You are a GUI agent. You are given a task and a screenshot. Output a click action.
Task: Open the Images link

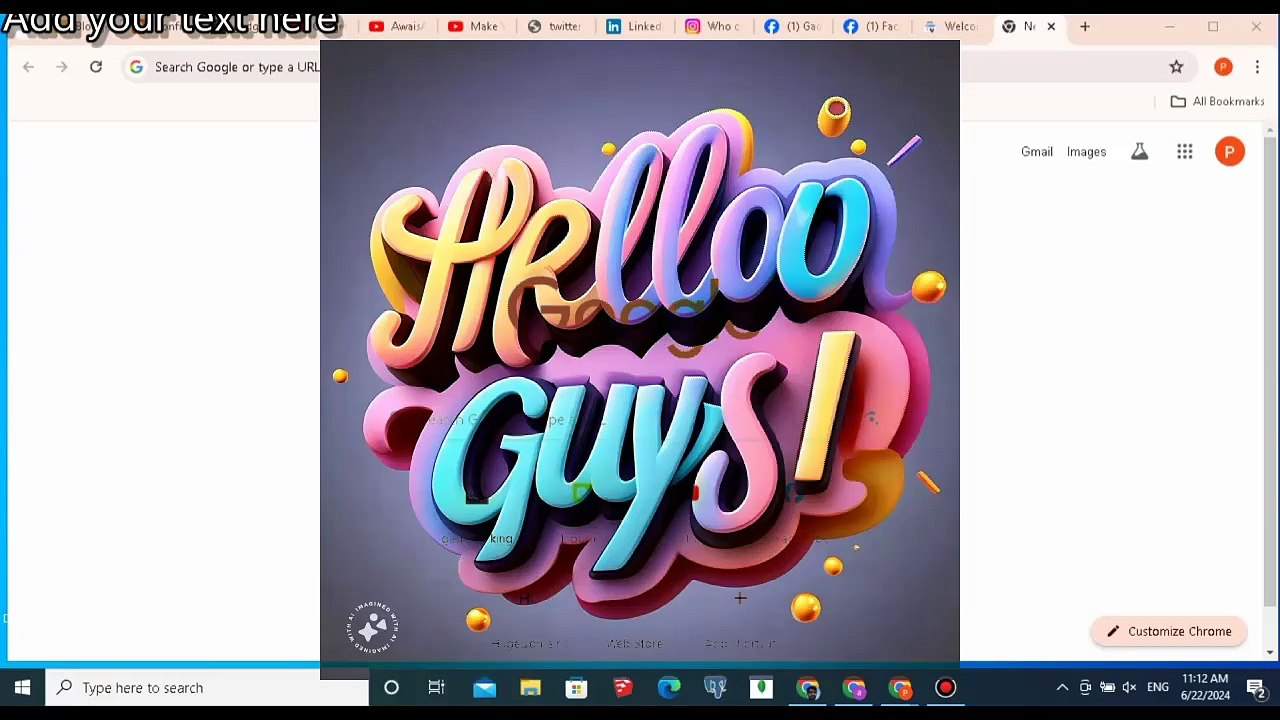click(x=1086, y=152)
